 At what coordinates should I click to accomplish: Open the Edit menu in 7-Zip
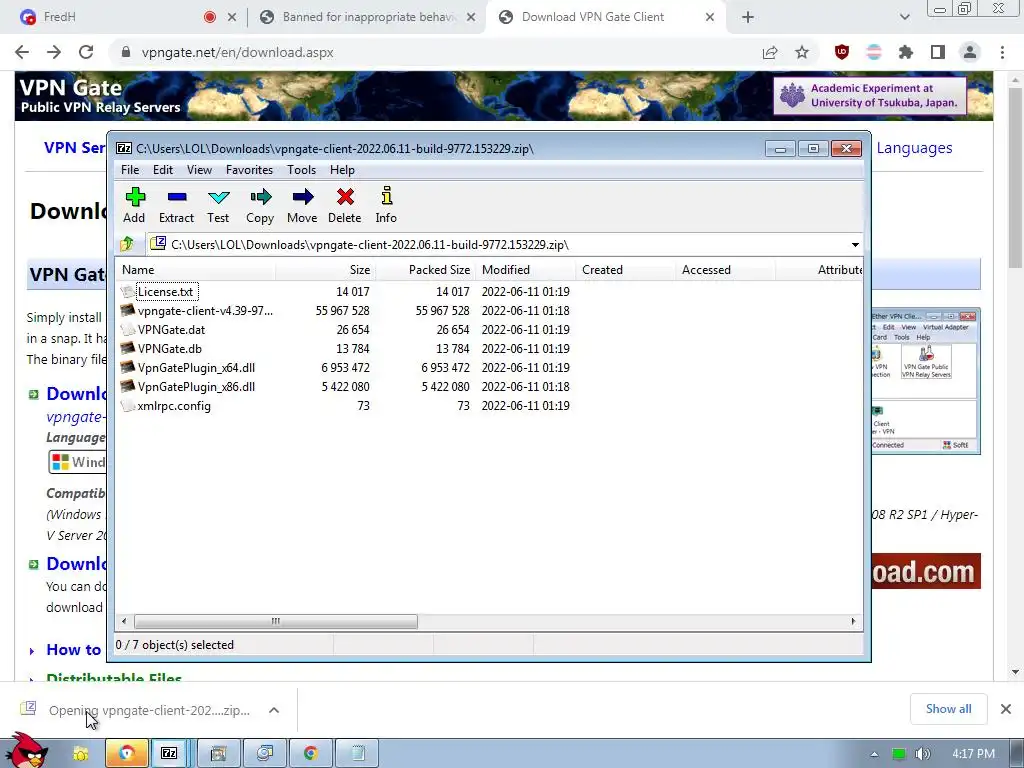click(163, 170)
